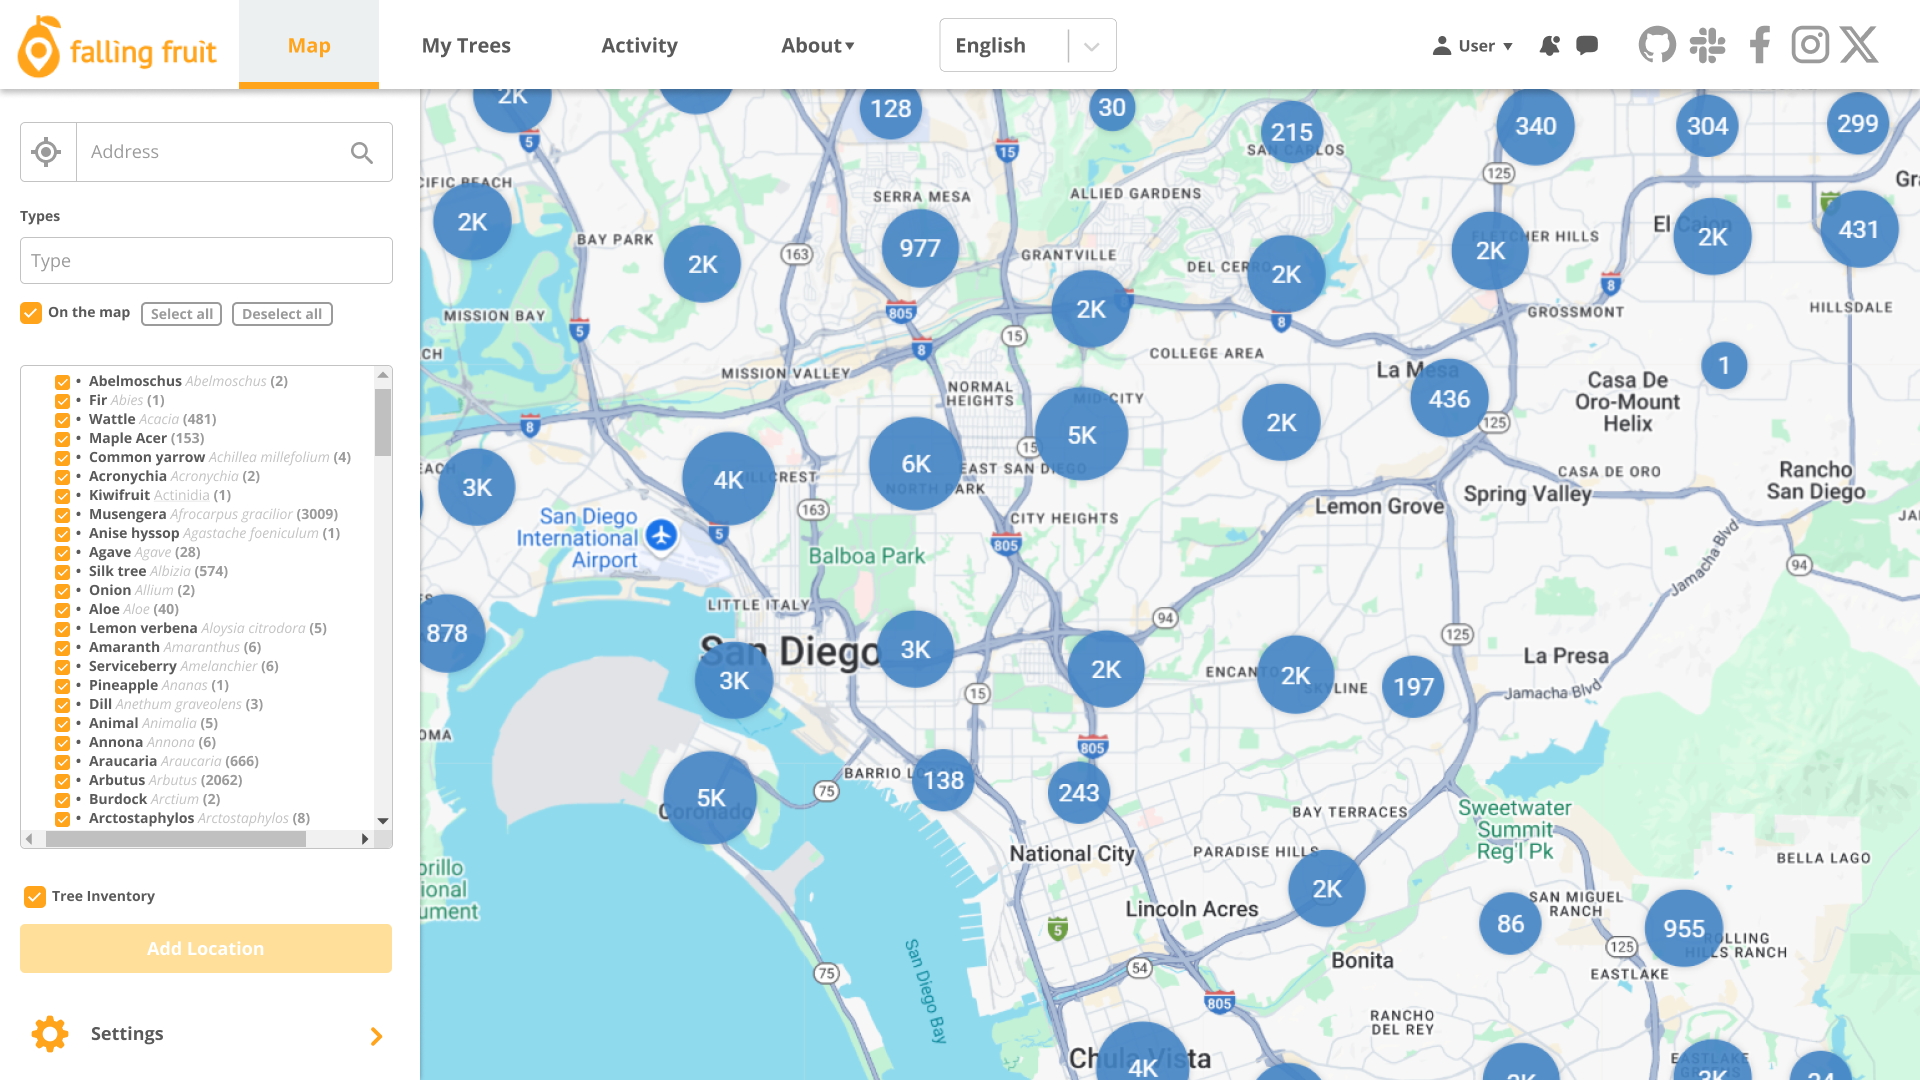Open the Instagram icon link

pyautogui.click(x=1810, y=45)
